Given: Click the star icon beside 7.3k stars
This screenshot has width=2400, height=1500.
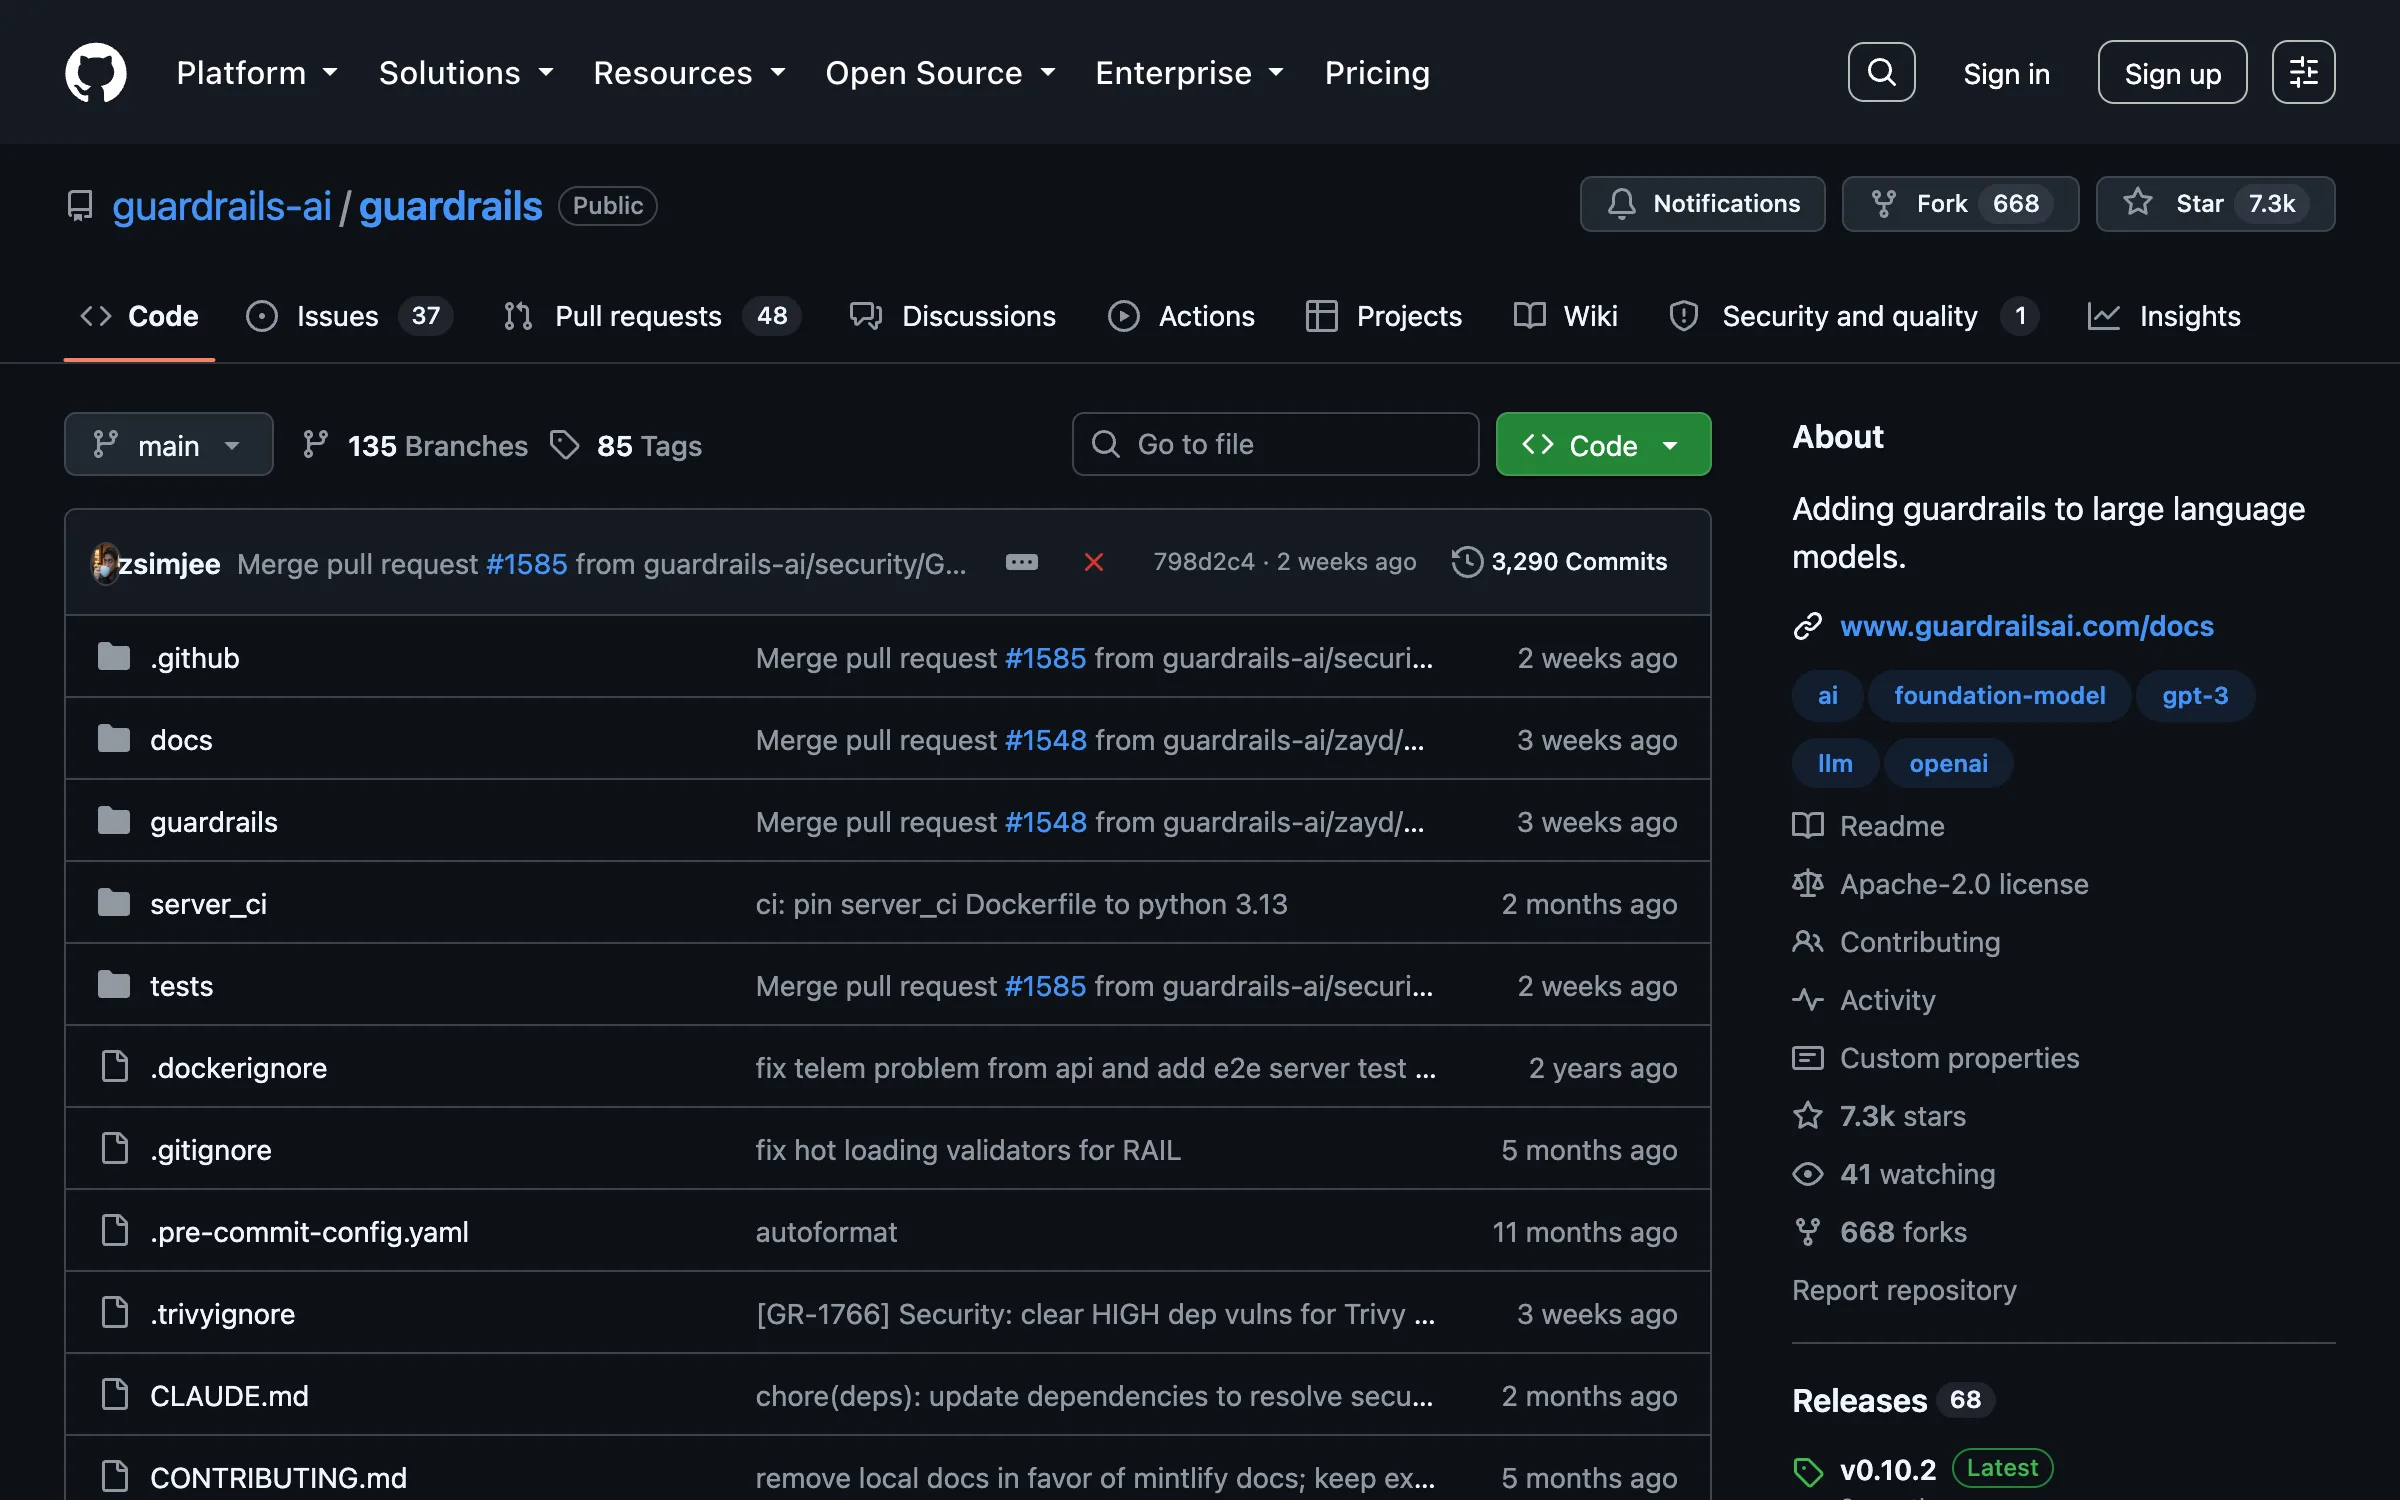Looking at the screenshot, I should tap(1807, 1115).
